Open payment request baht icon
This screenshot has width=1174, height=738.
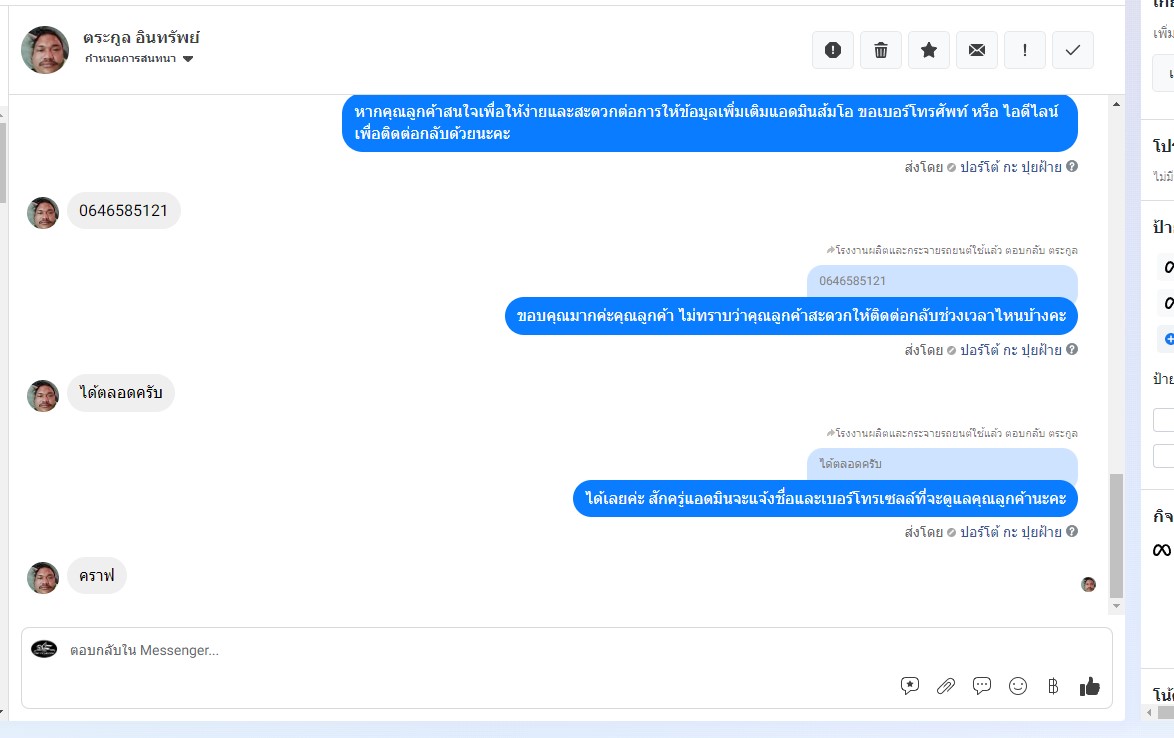[1053, 686]
